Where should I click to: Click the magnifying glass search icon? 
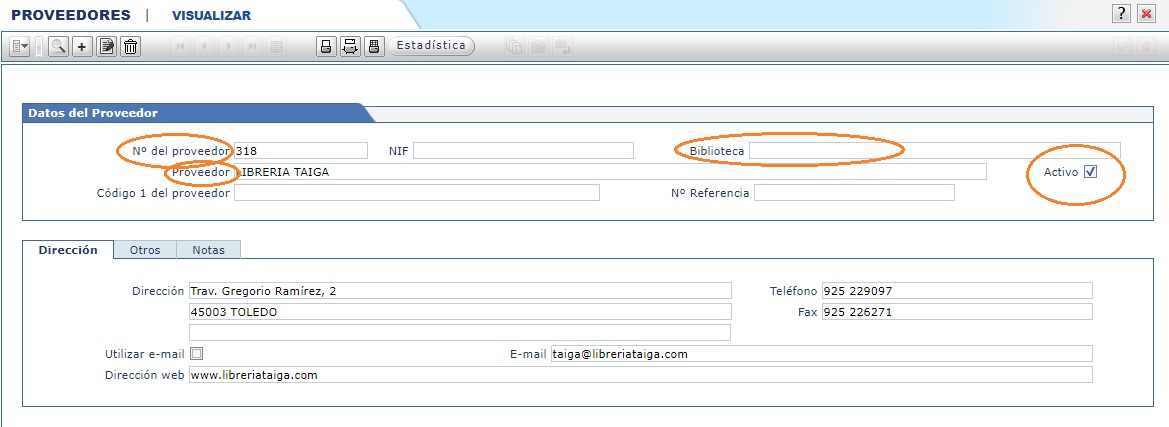coord(58,46)
